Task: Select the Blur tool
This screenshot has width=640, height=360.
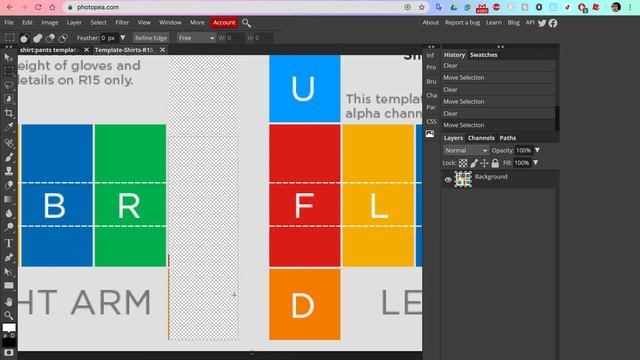Action: [x=9, y=213]
